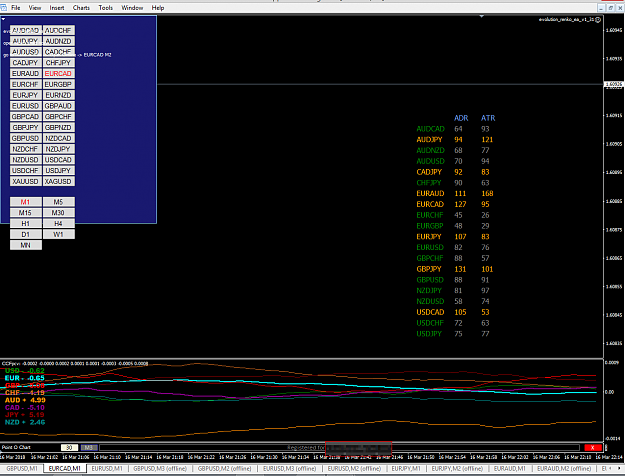The image size is (625, 476).
Task: Open the GBPUSD,M2 (offline) chart tab
Action: click(224, 469)
